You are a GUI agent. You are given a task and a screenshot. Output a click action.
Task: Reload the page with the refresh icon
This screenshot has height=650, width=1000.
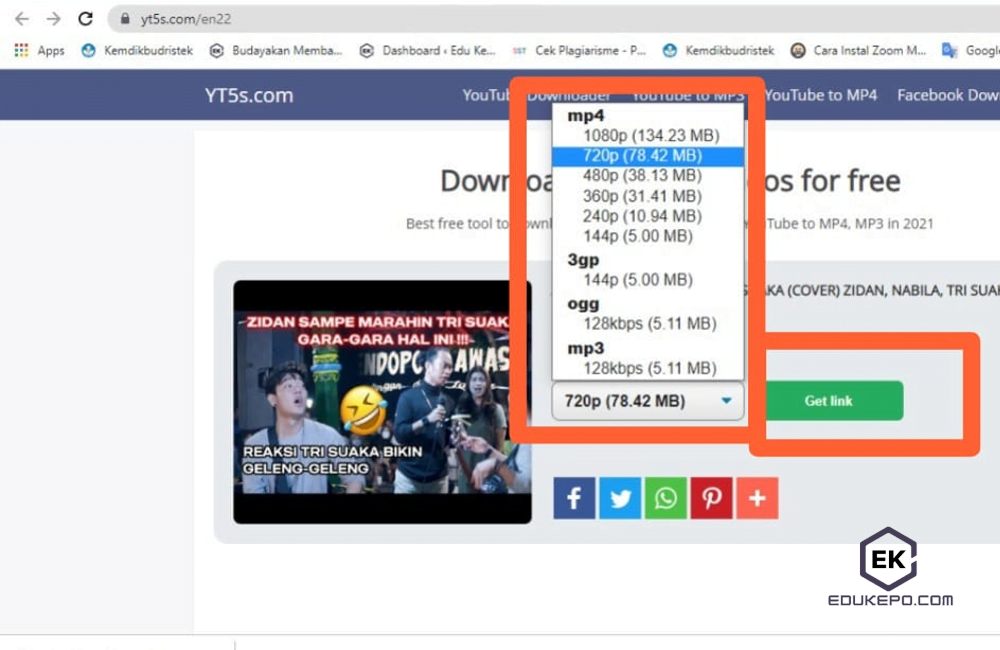(86, 19)
